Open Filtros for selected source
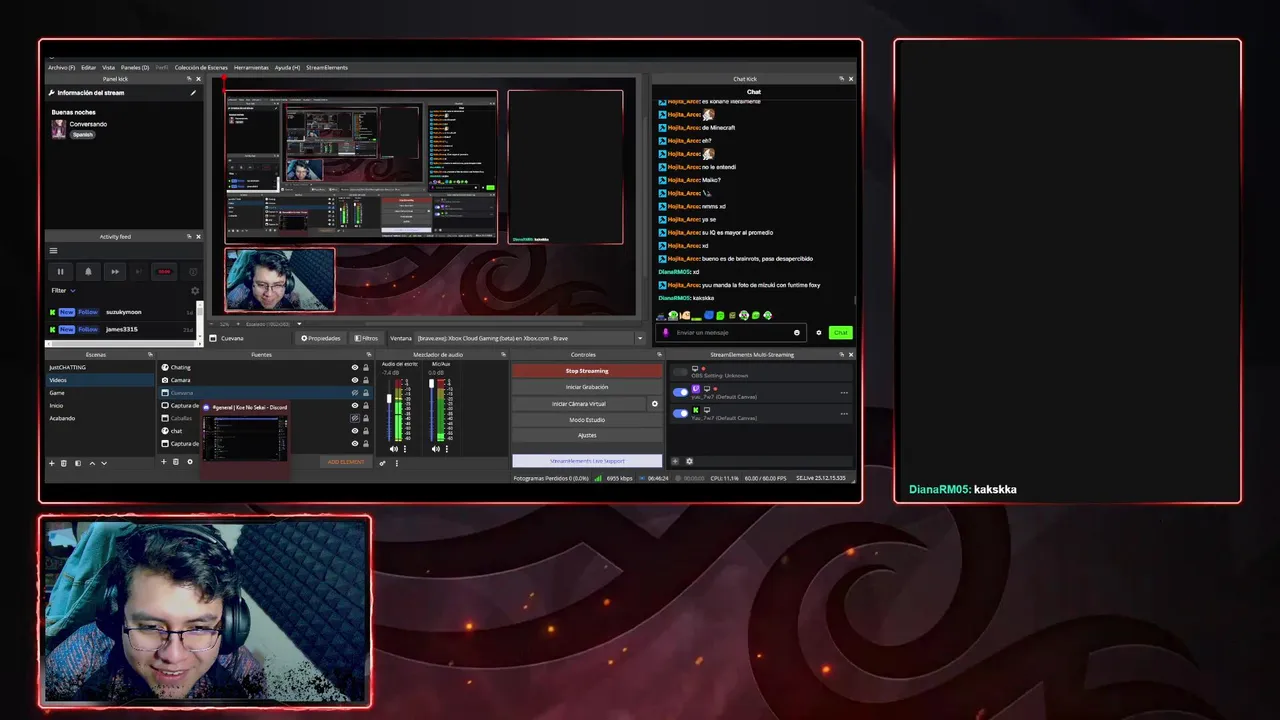1280x720 pixels. coord(366,338)
